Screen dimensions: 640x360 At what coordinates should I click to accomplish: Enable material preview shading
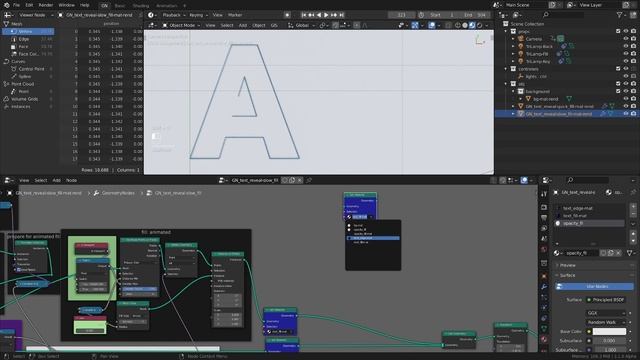472,25
